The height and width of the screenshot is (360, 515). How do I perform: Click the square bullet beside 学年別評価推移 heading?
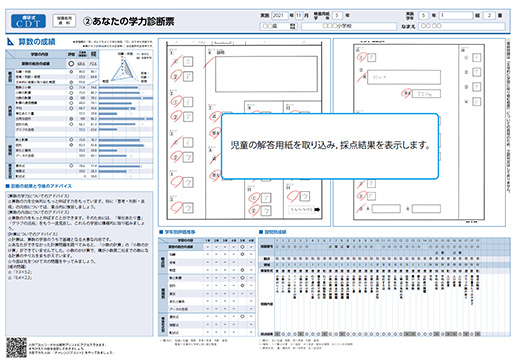[161, 232]
